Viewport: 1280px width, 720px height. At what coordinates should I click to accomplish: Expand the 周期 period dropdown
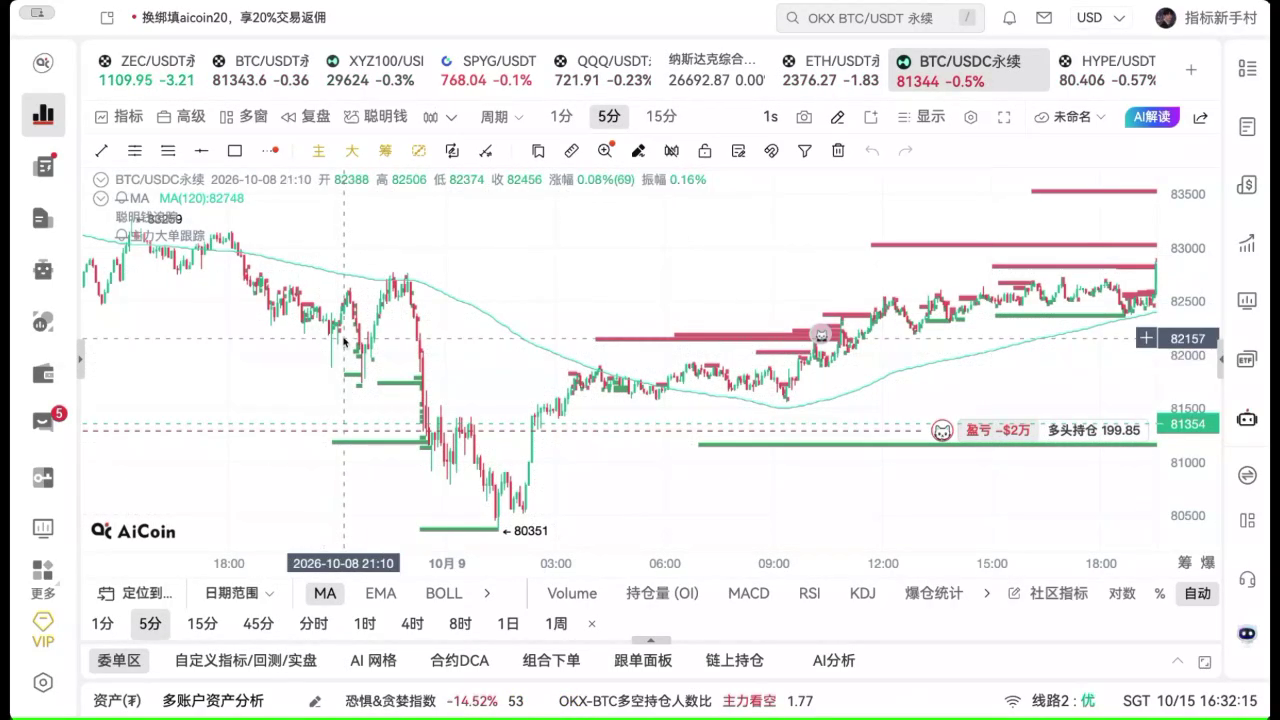(502, 117)
